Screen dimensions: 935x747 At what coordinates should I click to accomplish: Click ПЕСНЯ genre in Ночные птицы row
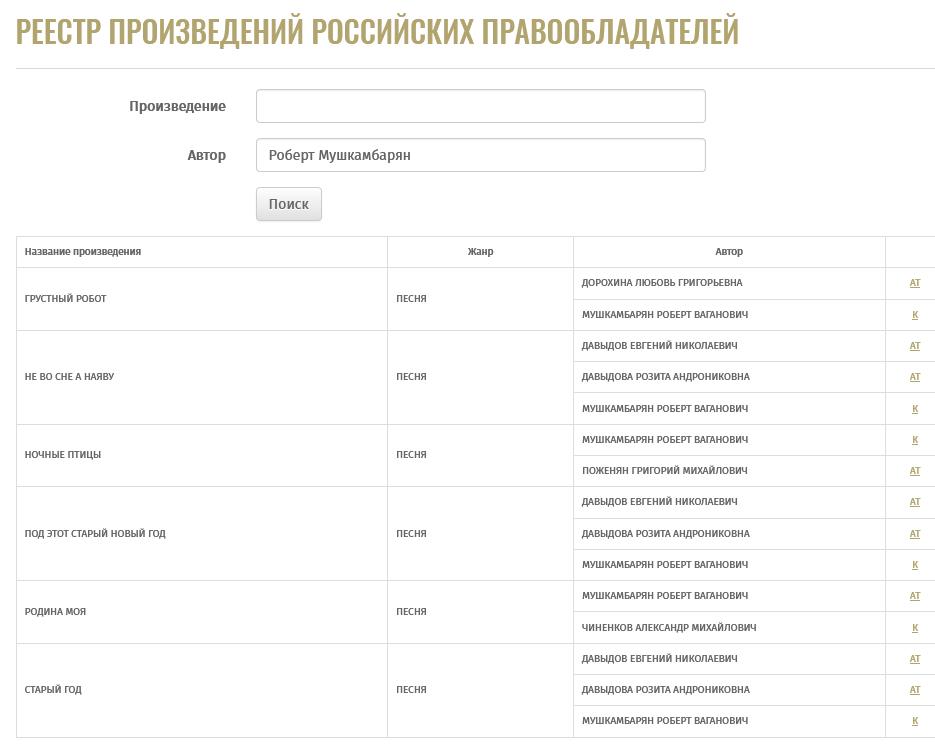coord(411,455)
